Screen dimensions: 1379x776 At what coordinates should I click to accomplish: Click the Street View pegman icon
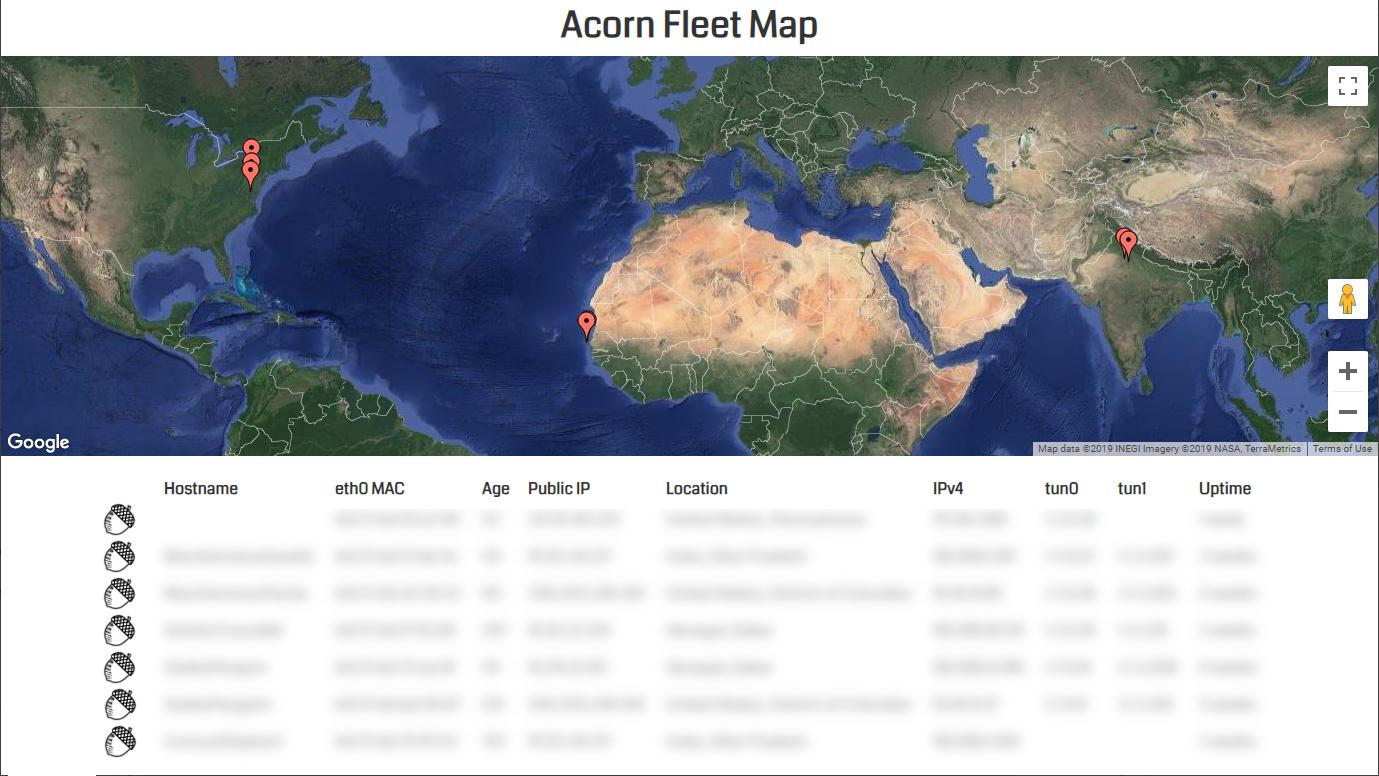pyautogui.click(x=1347, y=299)
